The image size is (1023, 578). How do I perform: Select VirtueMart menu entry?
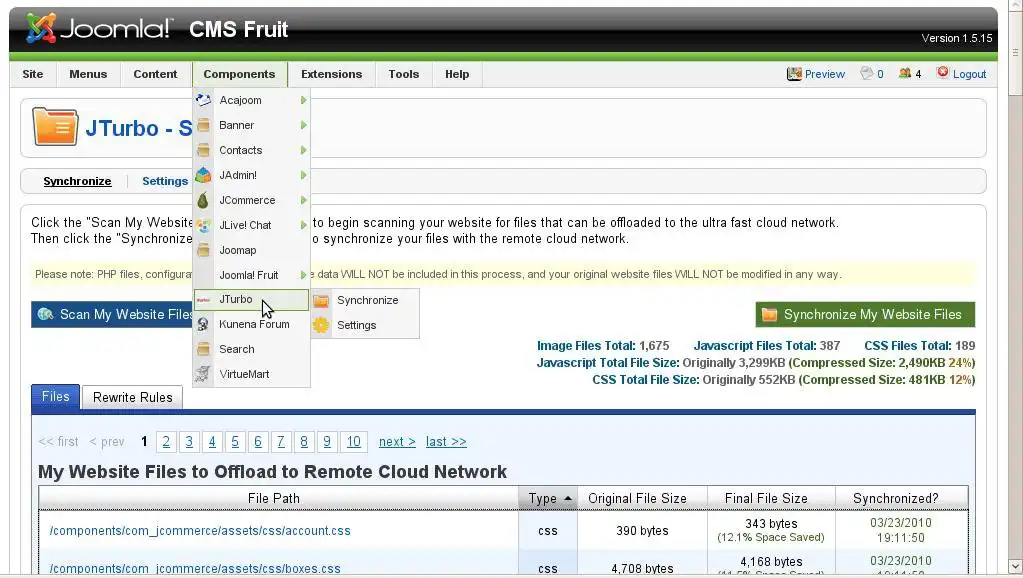pyautogui.click(x=252, y=374)
